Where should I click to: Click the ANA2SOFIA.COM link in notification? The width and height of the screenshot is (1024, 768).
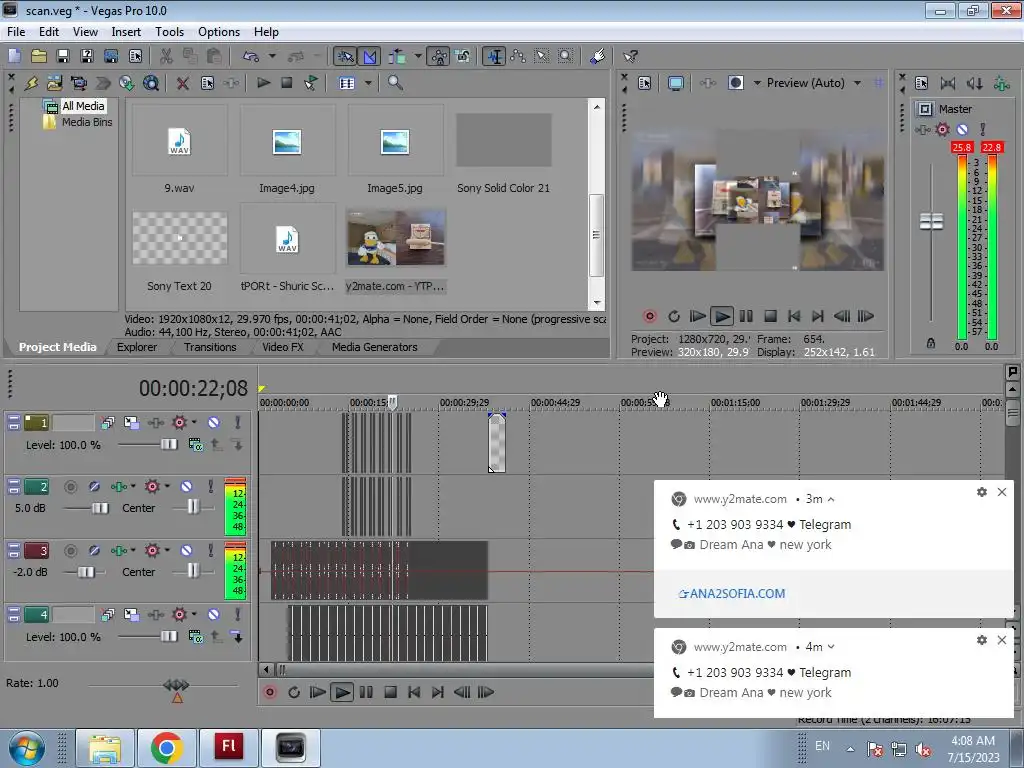(732, 593)
